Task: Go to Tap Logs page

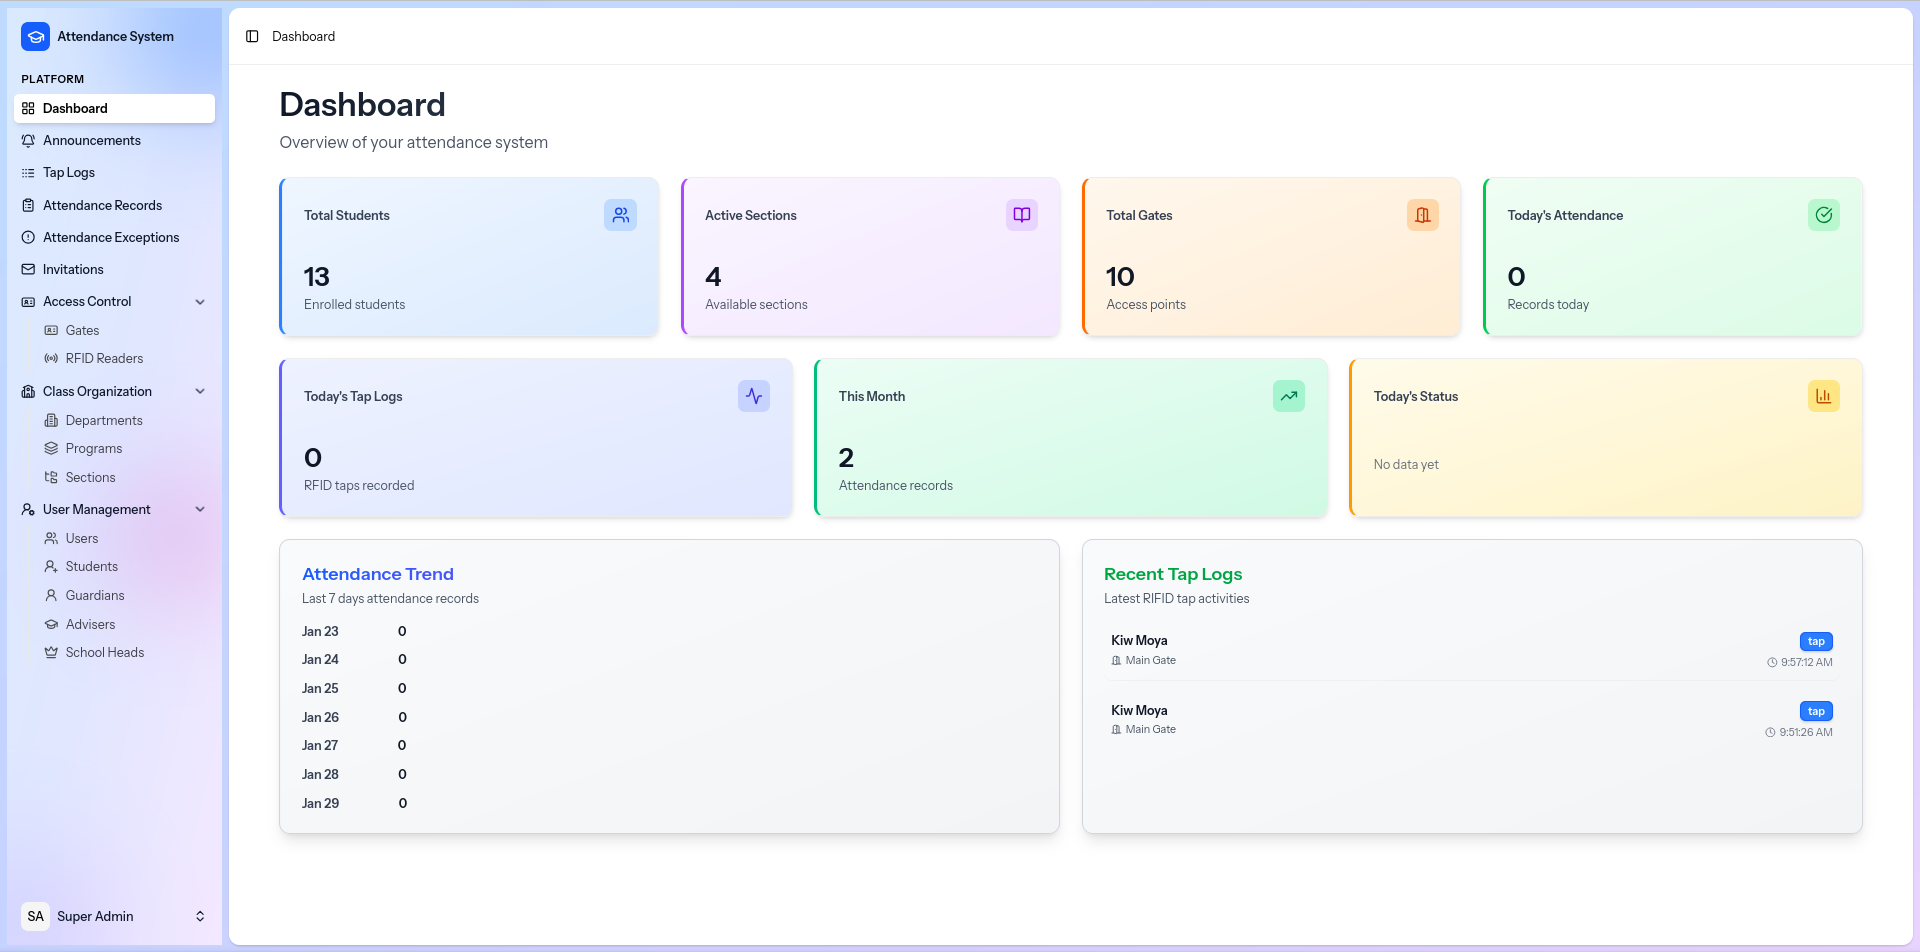Action: [x=69, y=173]
